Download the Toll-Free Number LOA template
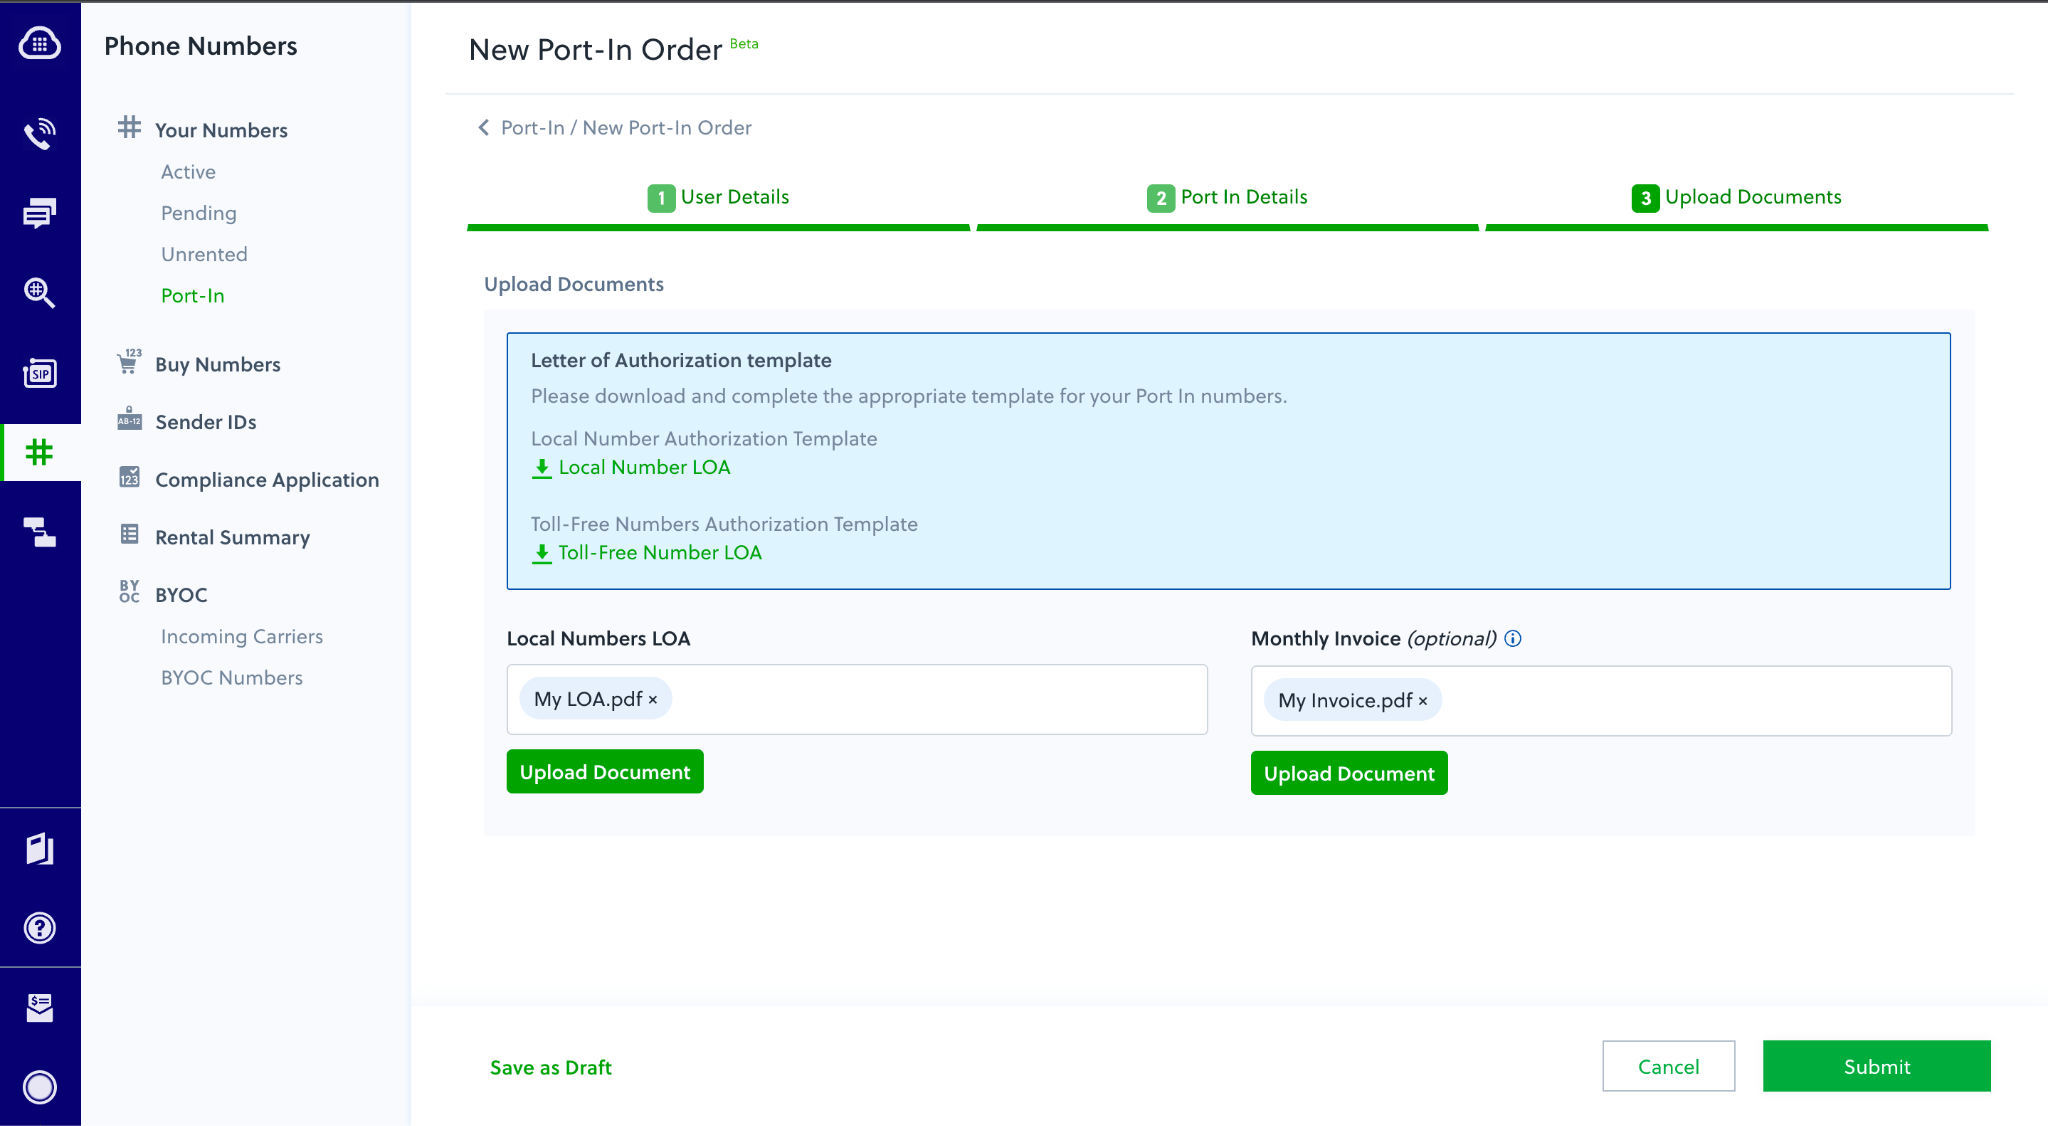This screenshot has width=2048, height=1126. point(648,553)
